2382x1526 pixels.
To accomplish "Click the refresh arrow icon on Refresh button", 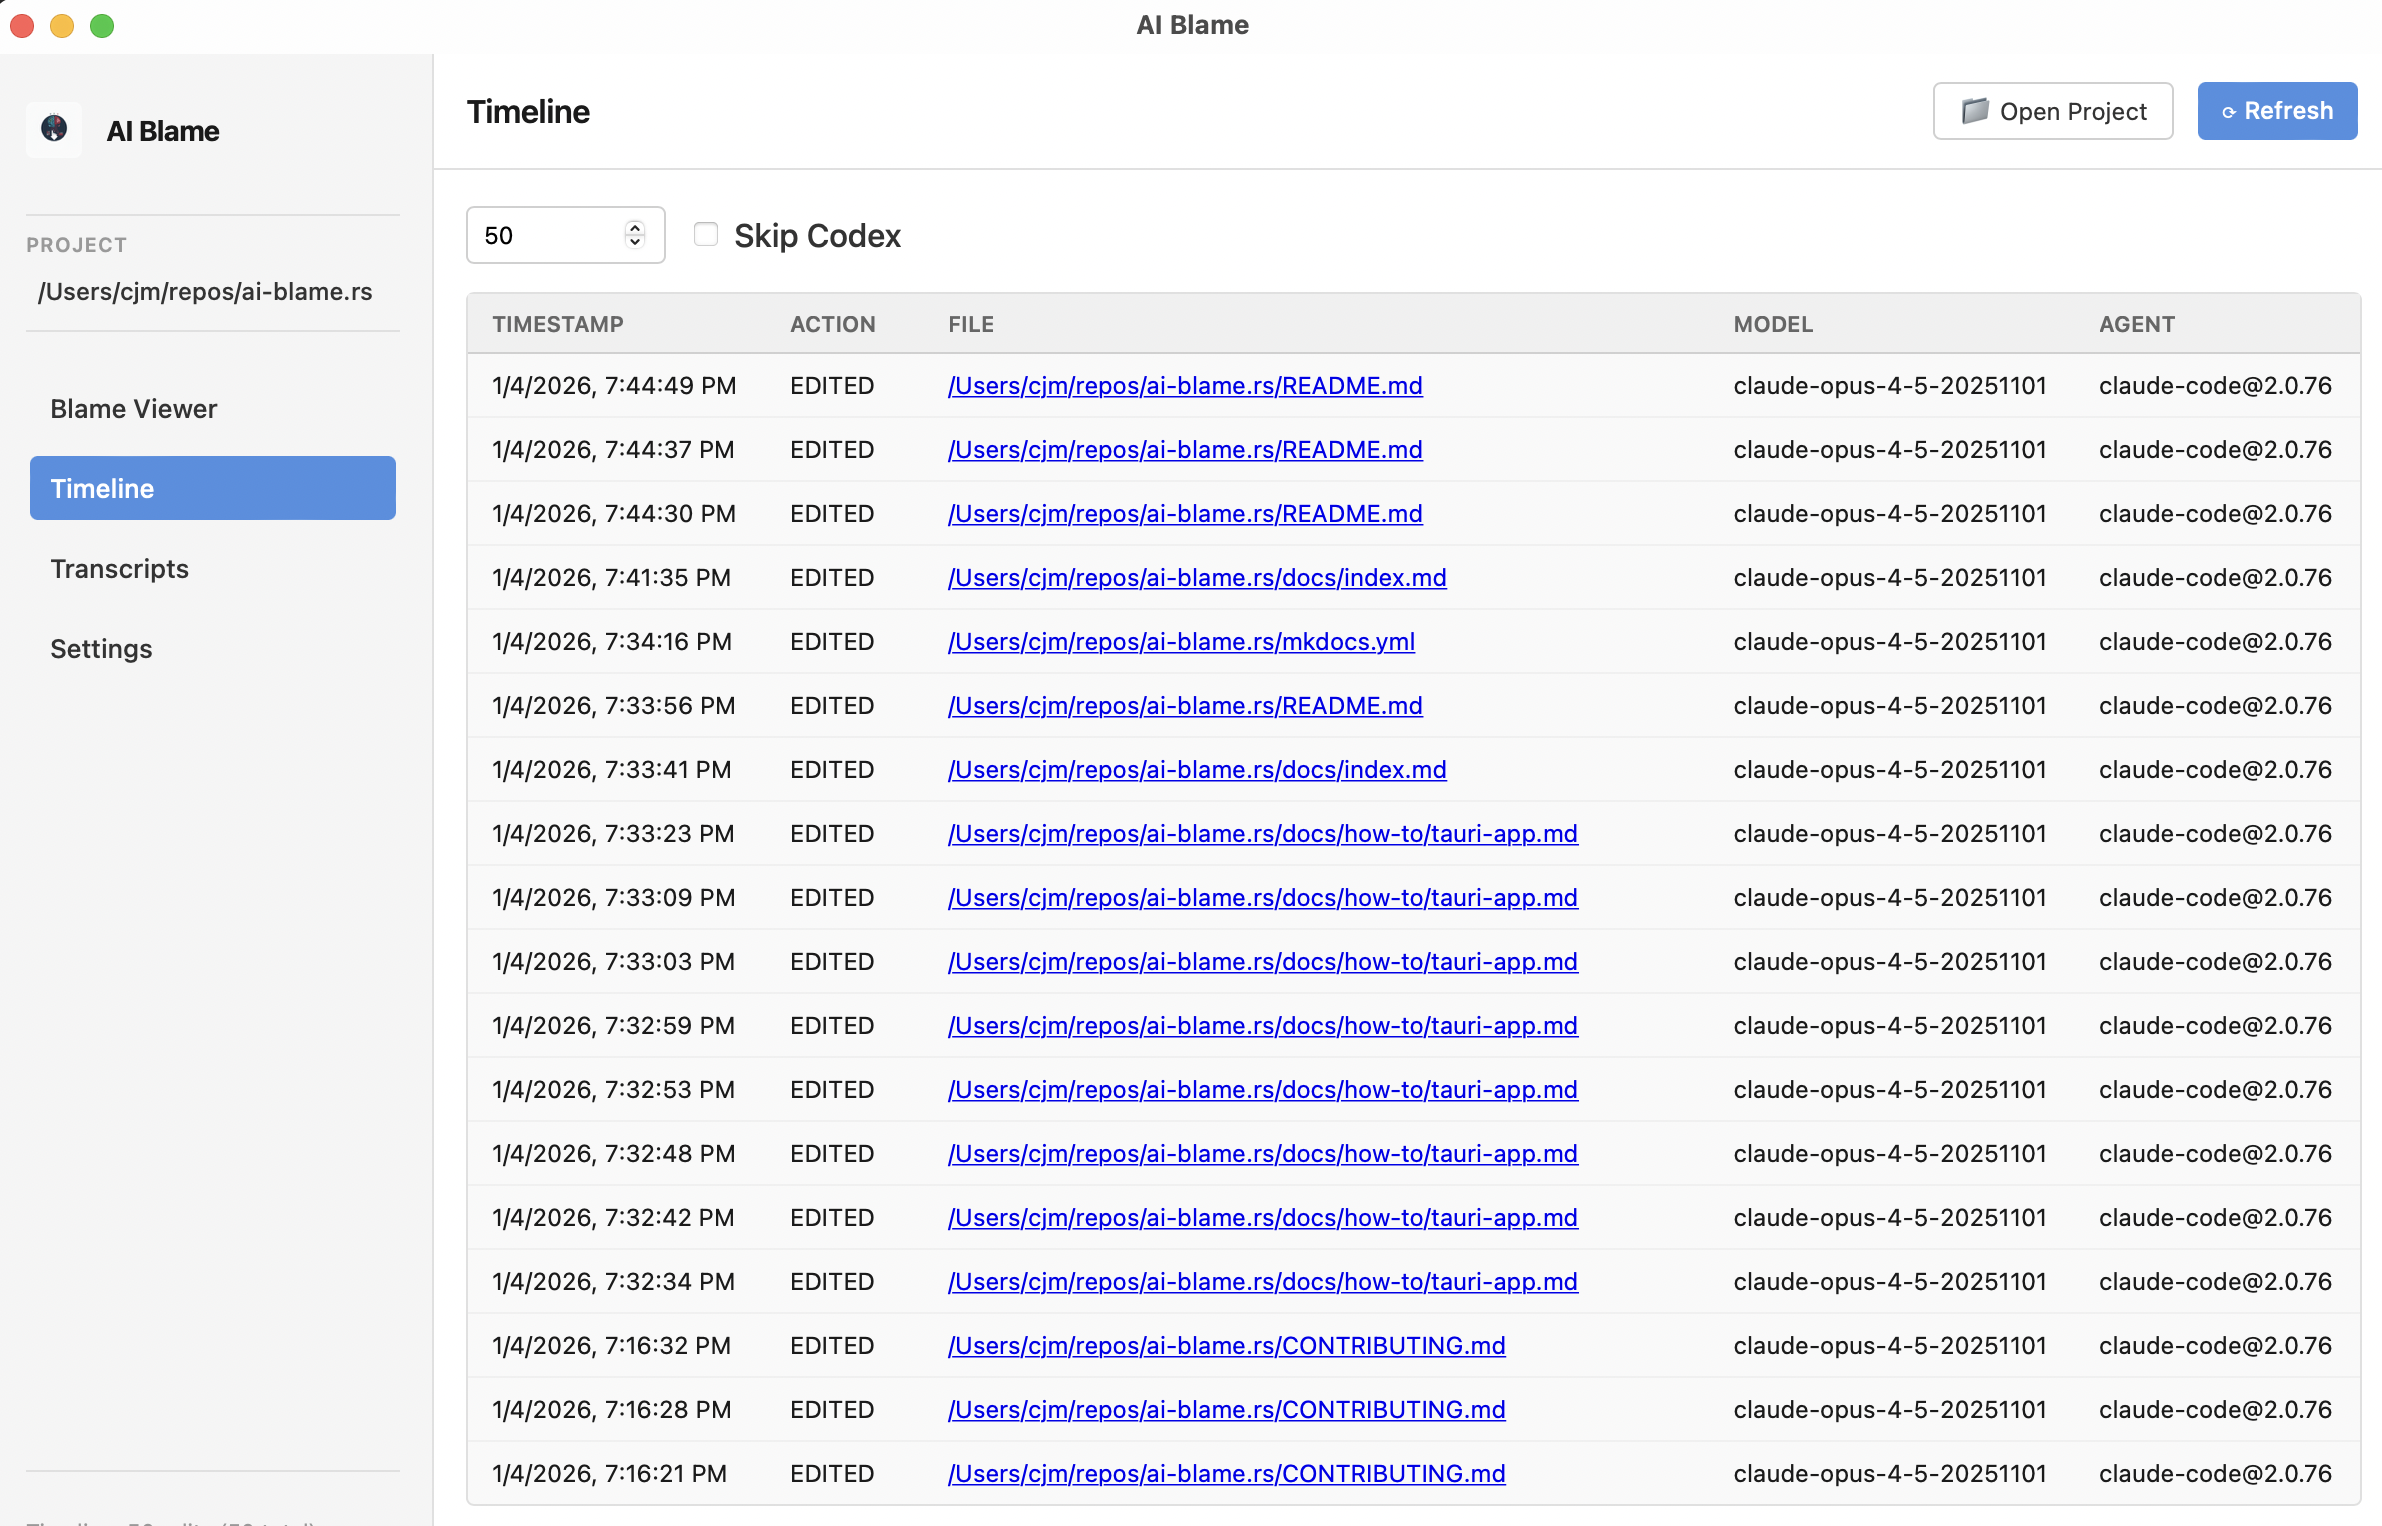I will point(2230,111).
